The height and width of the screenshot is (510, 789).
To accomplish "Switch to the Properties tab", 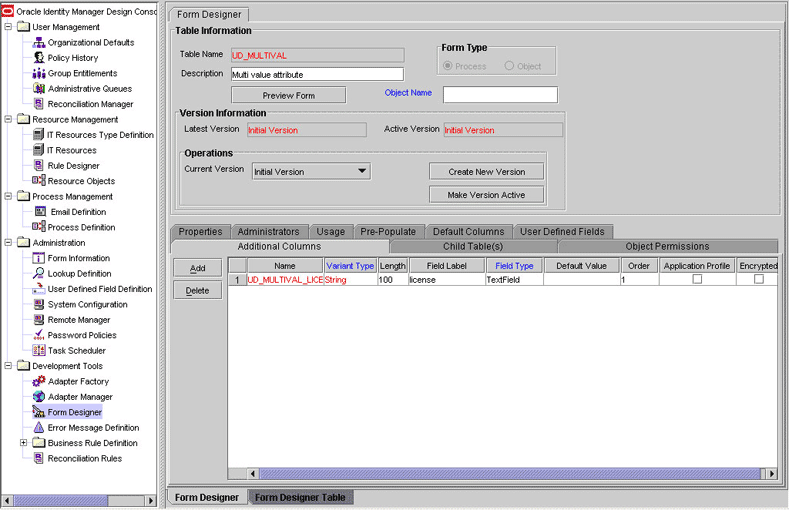I will (200, 232).
